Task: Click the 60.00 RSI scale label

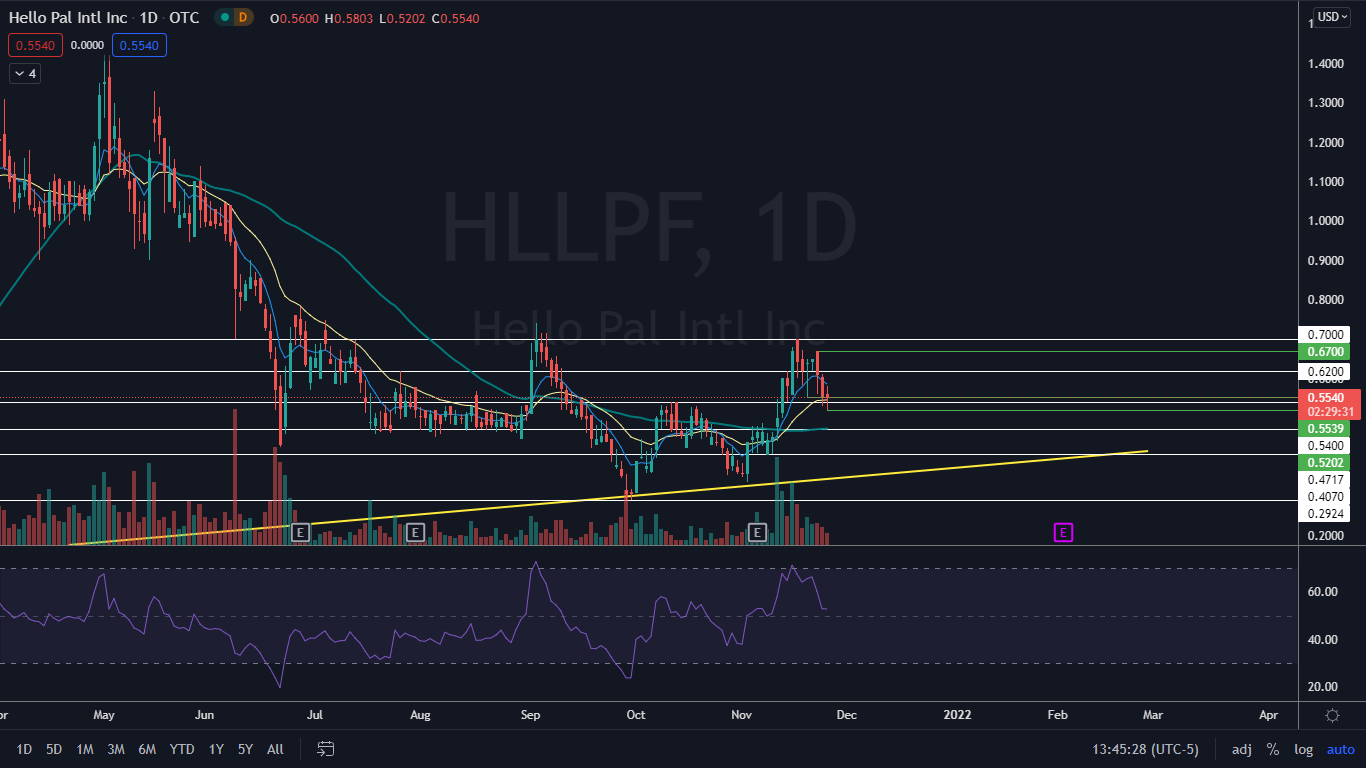Action: 1322,592
